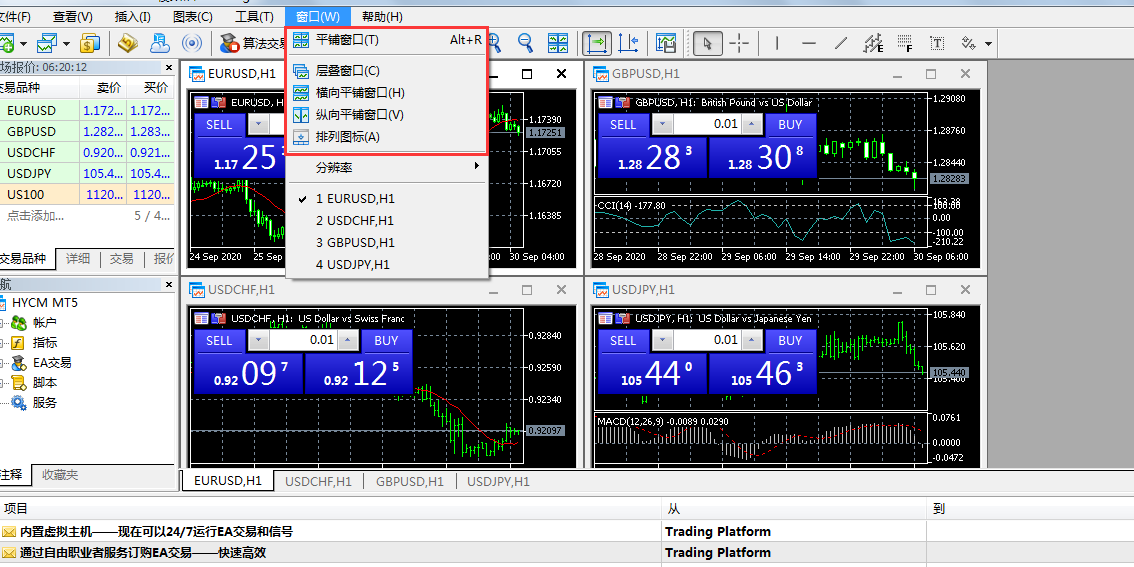Choose 层叠窗口(C) from window menu
The height and width of the screenshot is (567, 1134).
click(347, 71)
